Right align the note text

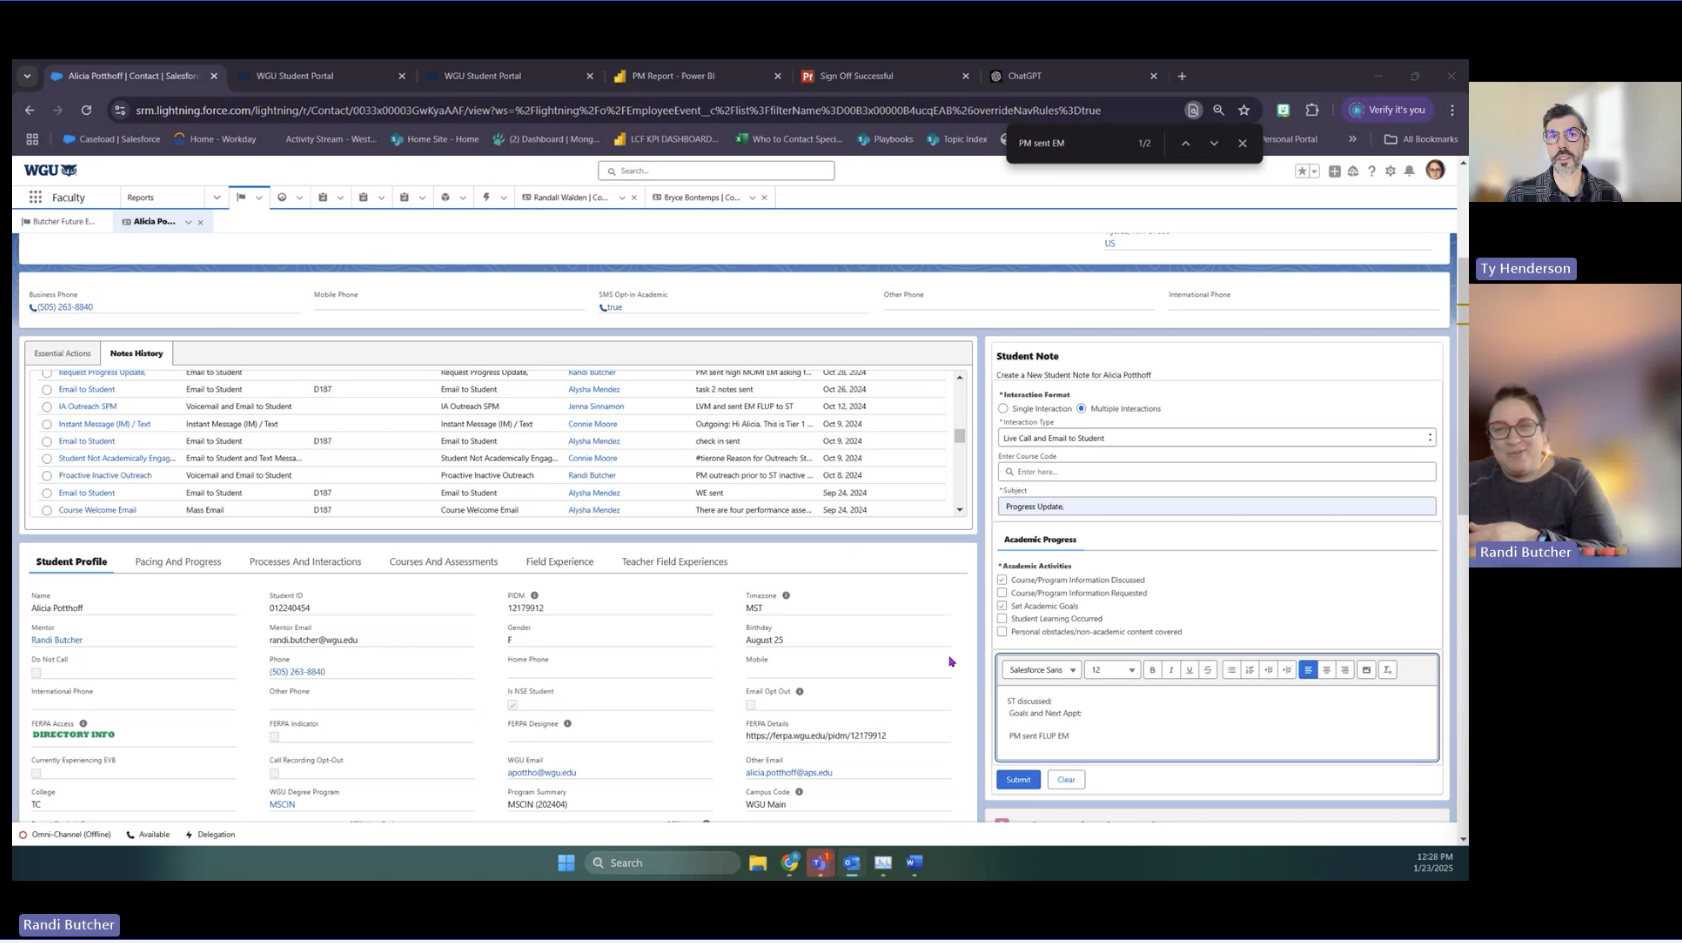click(x=1345, y=670)
